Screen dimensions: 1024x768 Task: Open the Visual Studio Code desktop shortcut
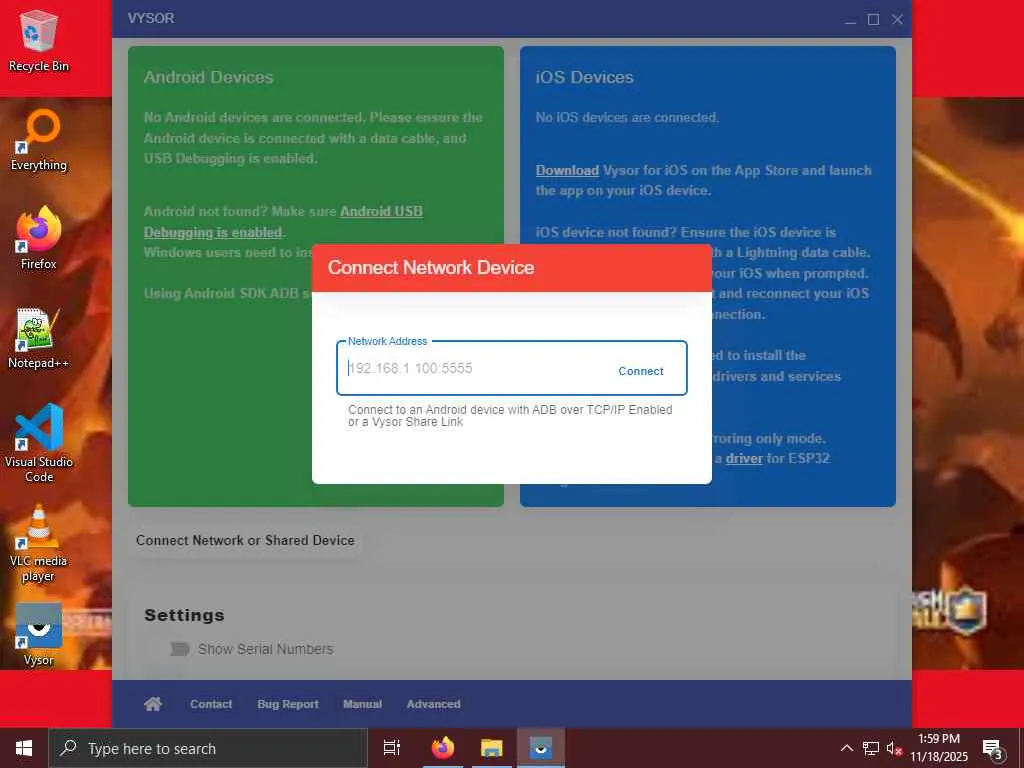click(x=39, y=443)
